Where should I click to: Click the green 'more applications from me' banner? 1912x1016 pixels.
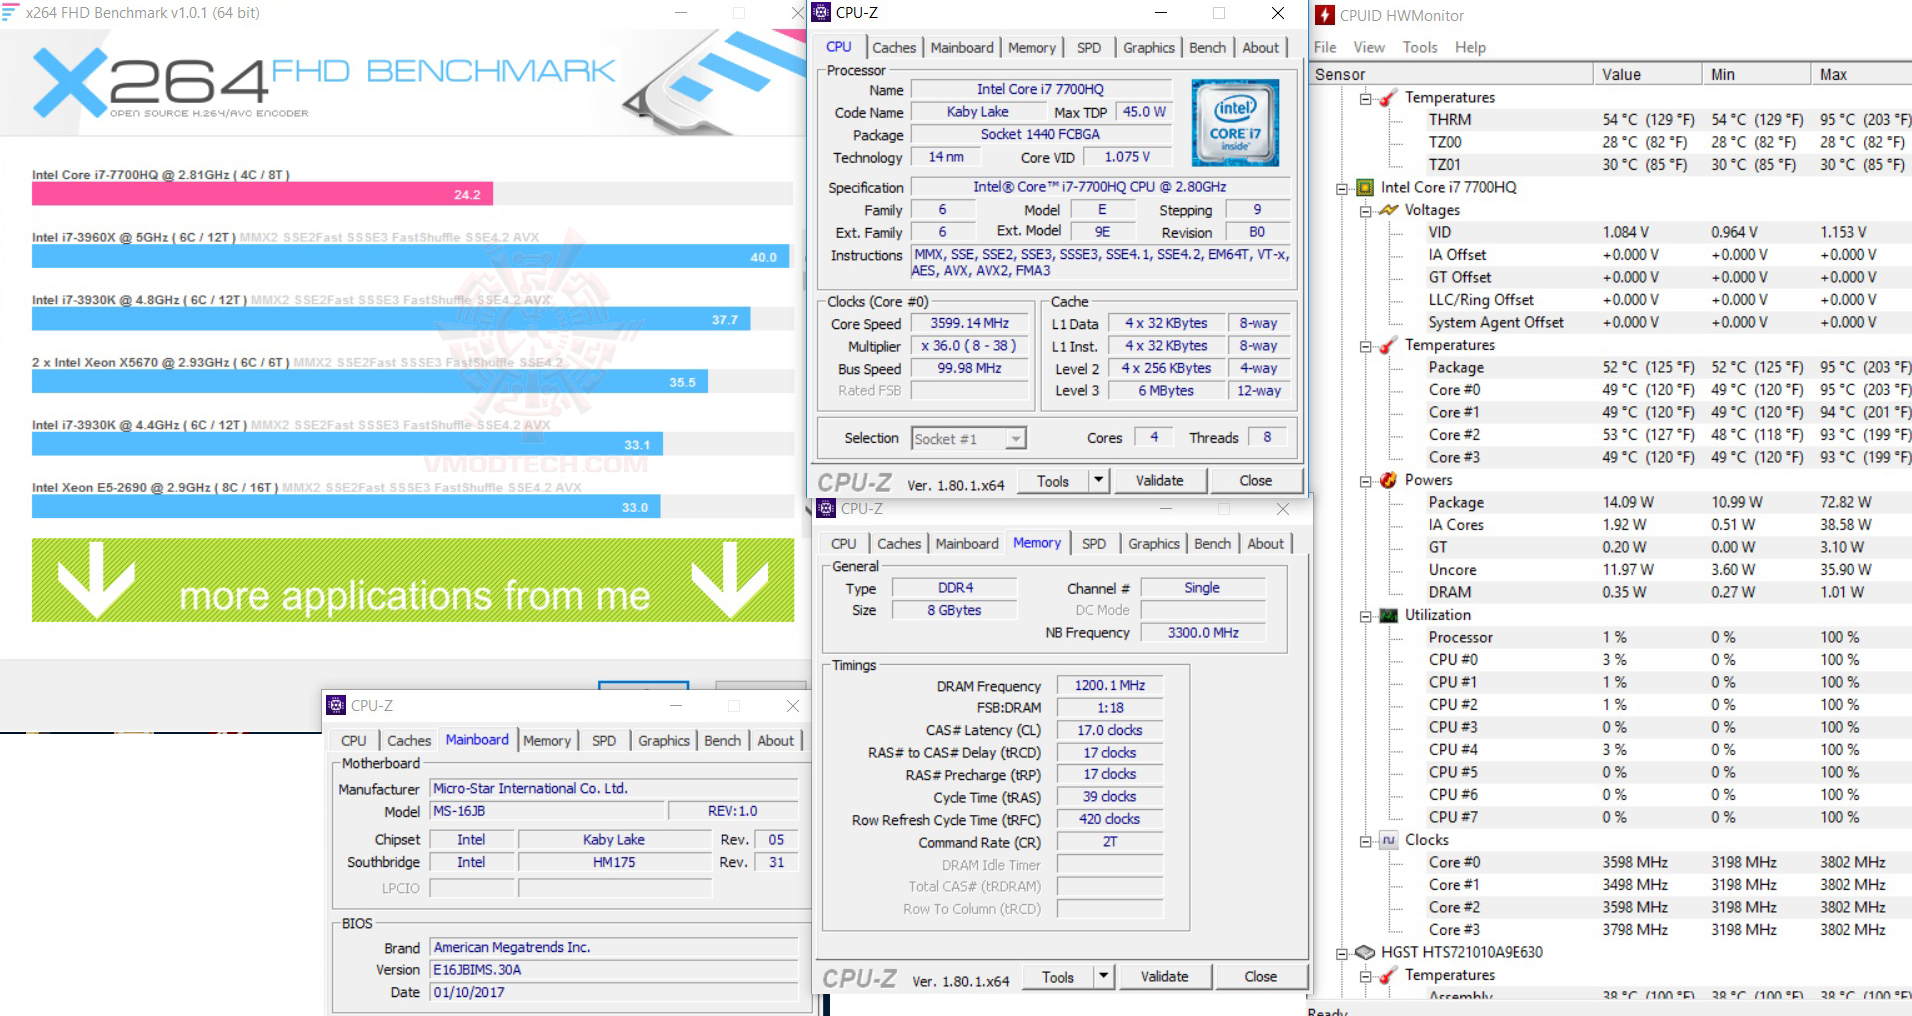(x=413, y=580)
